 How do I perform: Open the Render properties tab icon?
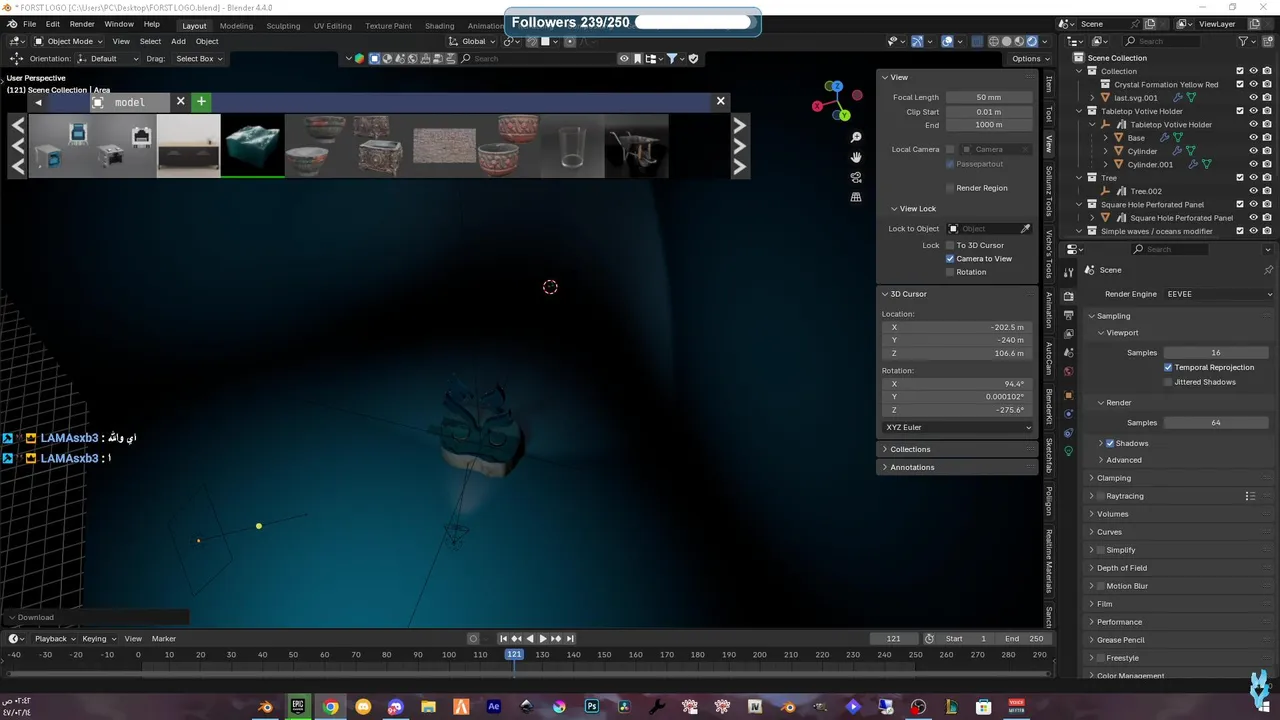(1068, 296)
